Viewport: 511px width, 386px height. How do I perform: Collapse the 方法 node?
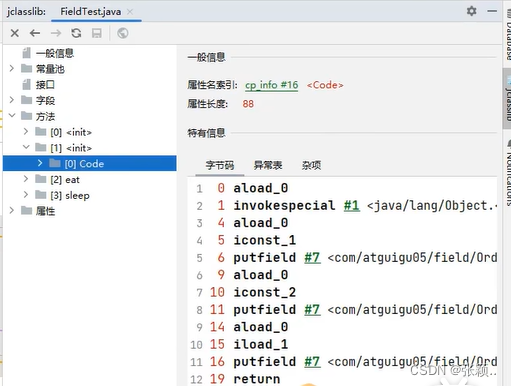pyautogui.click(x=12, y=116)
